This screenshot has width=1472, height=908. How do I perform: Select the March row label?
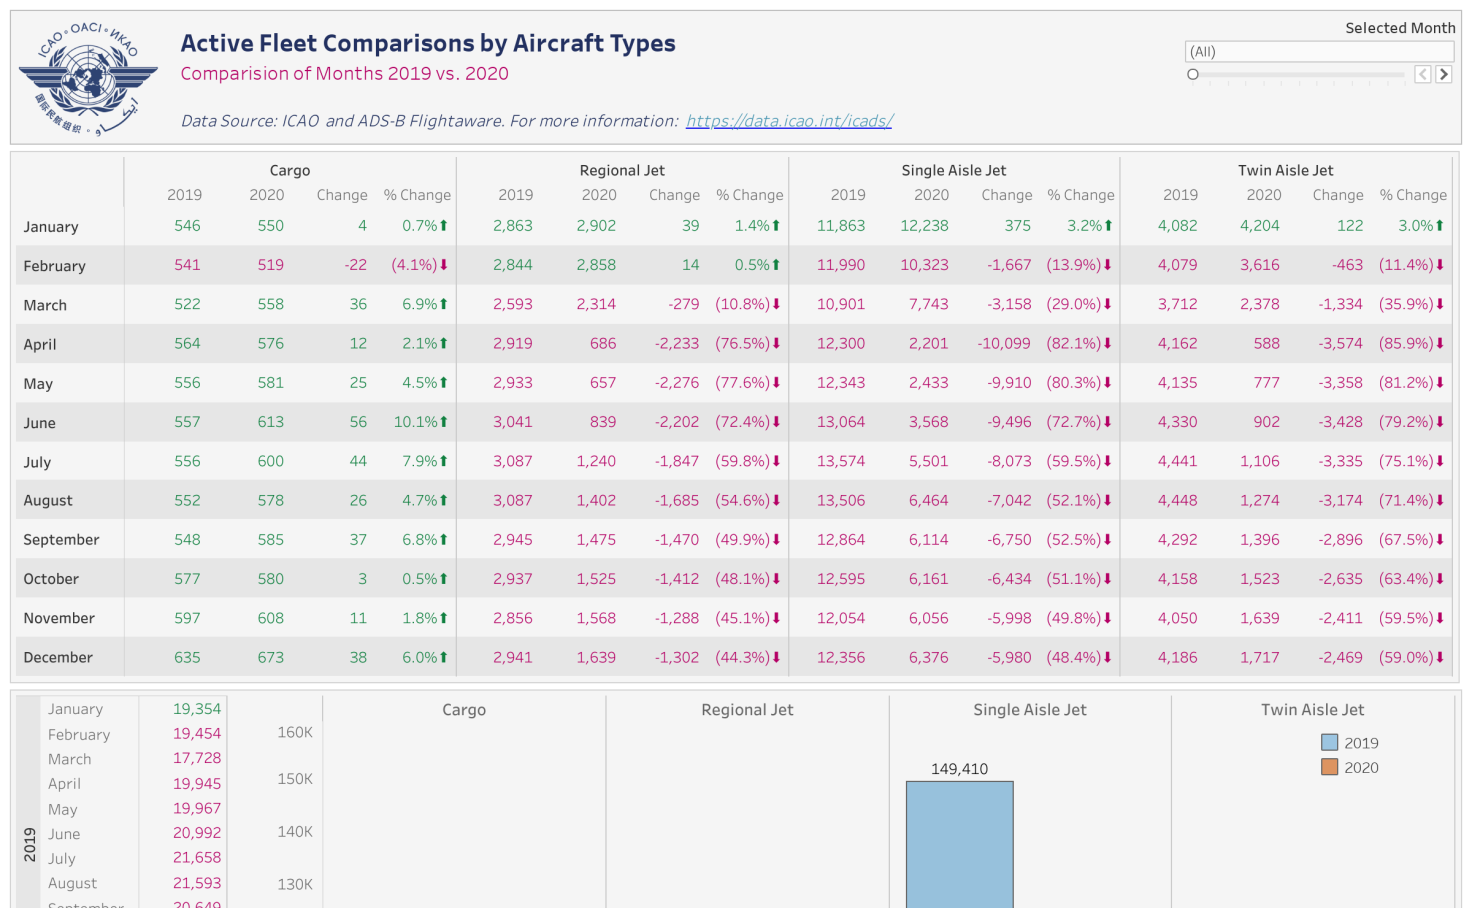(x=45, y=305)
